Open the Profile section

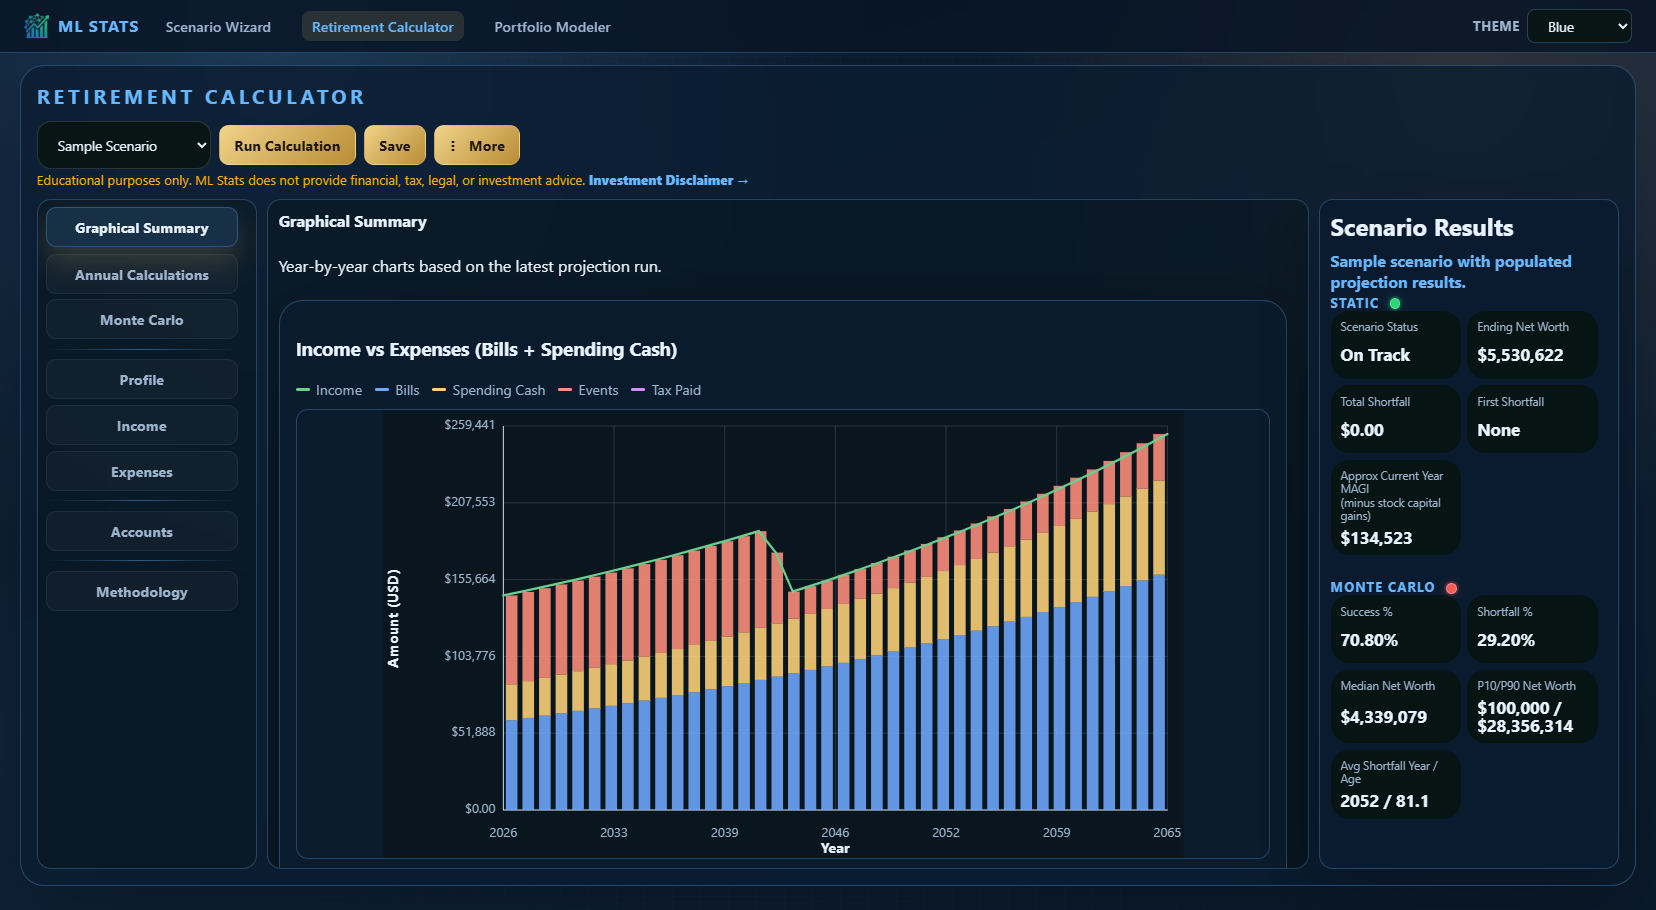click(x=142, y=380)
